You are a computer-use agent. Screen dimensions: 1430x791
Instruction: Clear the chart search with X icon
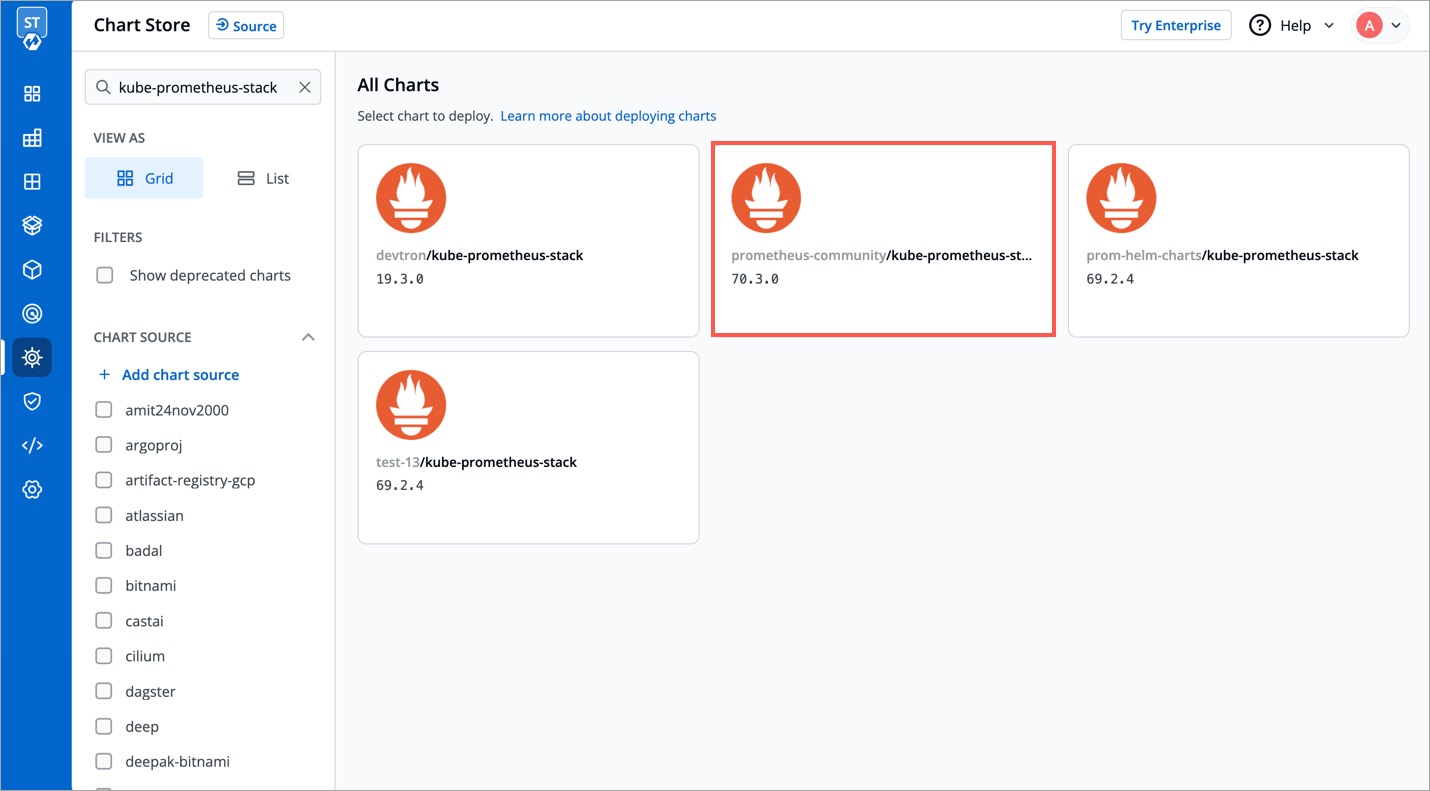coord(305,87)
